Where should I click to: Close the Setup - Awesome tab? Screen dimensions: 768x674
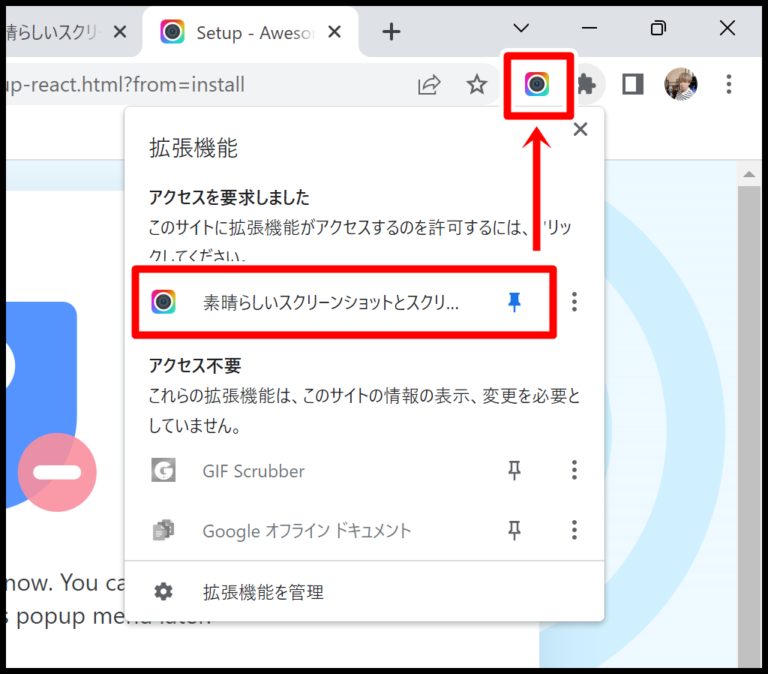335,32
